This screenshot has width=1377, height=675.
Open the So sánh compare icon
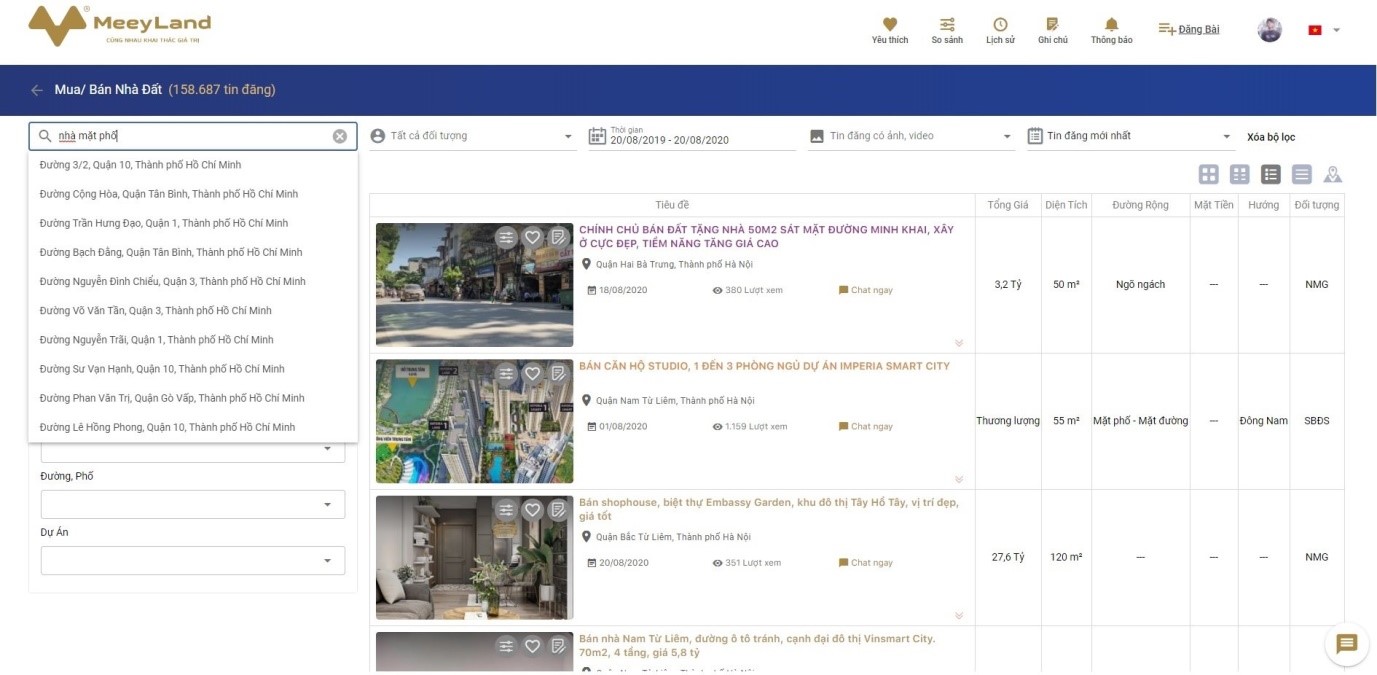(946, 25)
